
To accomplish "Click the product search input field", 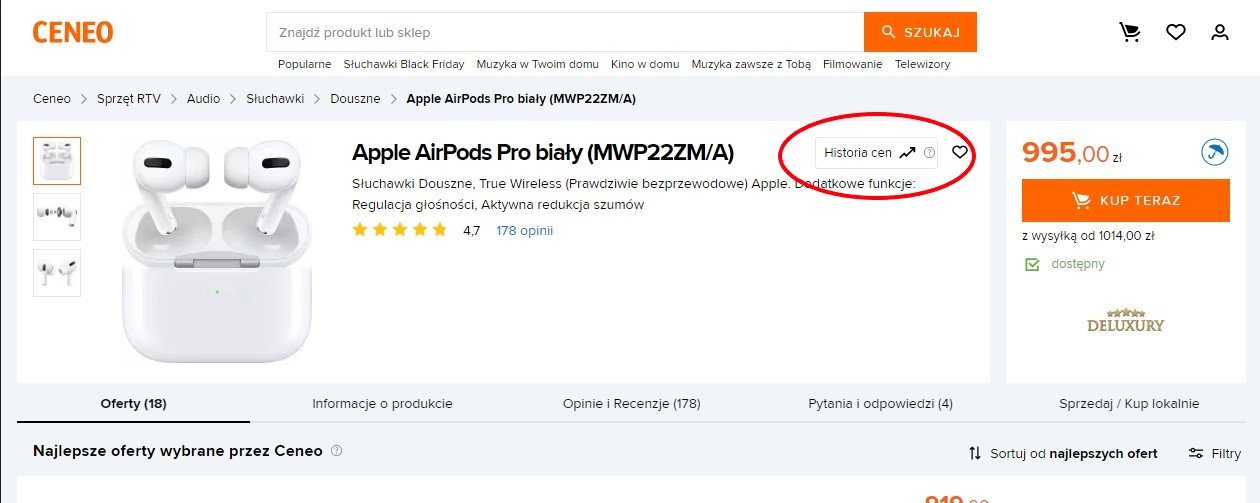I will pos(565,32).
